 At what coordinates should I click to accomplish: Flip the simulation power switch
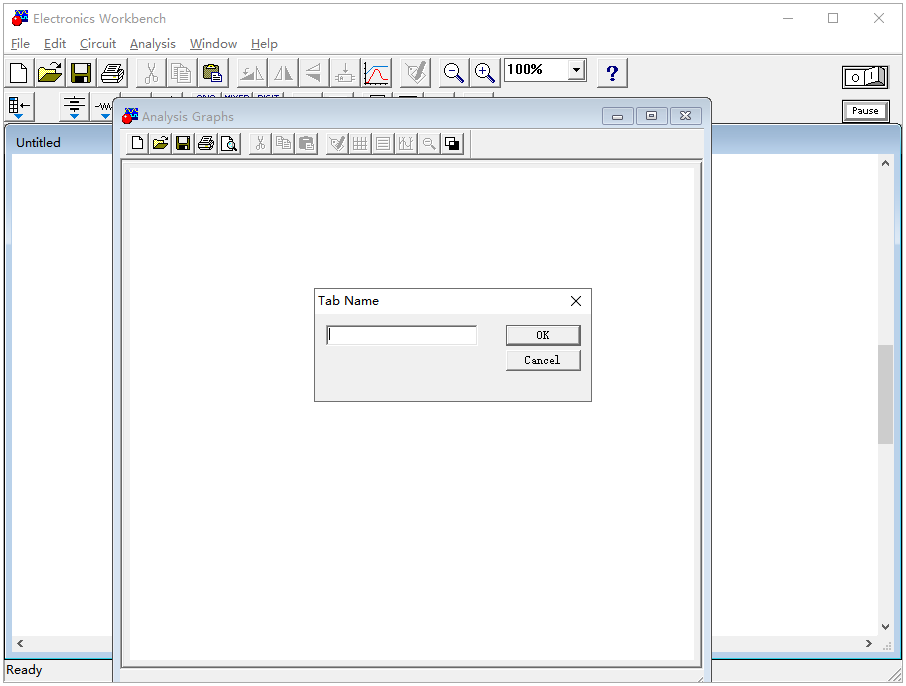coord(865,77)
